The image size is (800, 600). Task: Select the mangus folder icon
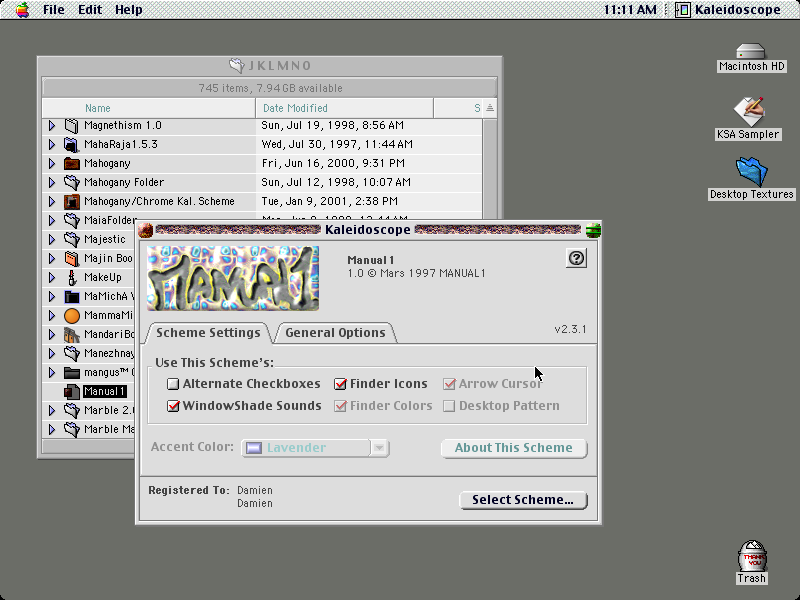click(x=72, y=372)
